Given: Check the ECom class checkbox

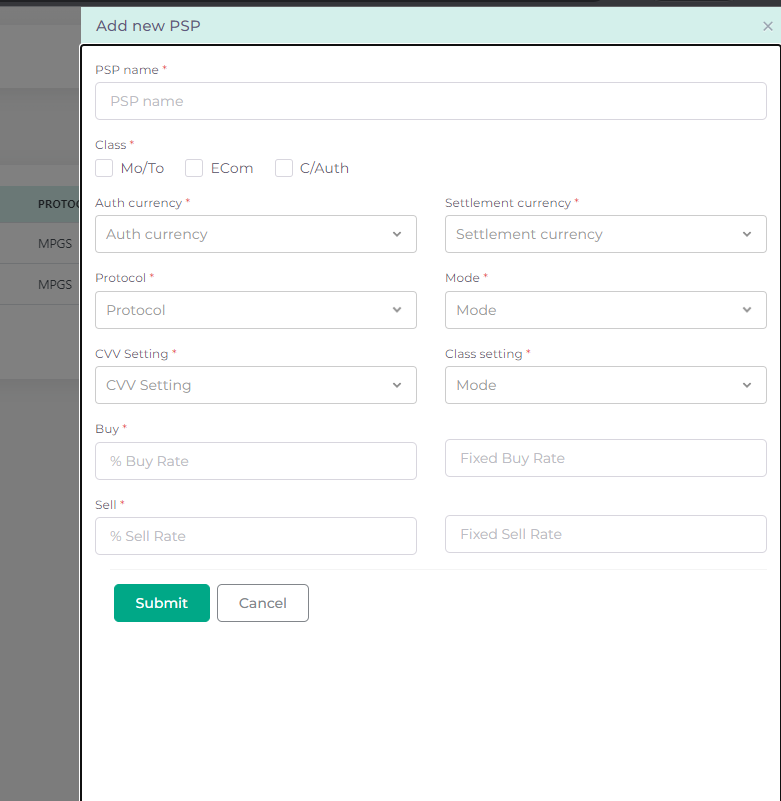Looking at the screenshot, I should point(194,168).
